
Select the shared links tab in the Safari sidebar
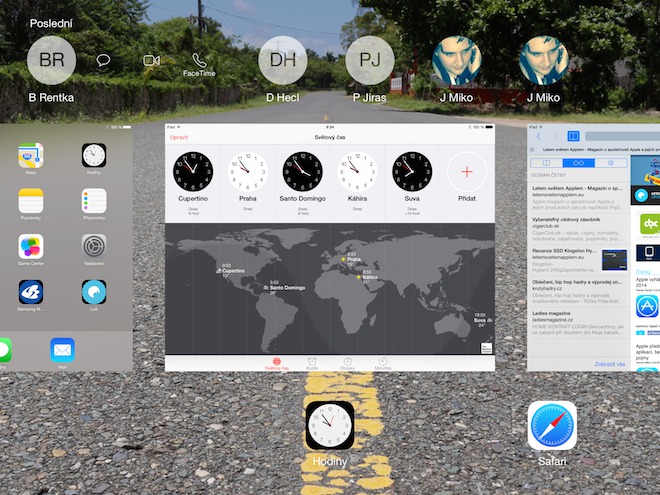611,163
